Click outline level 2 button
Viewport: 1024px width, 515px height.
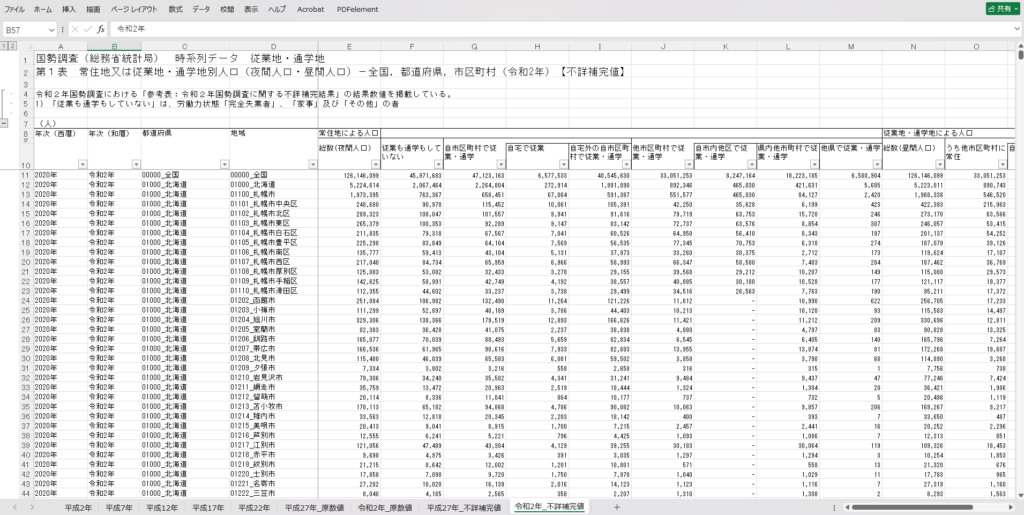12,46
